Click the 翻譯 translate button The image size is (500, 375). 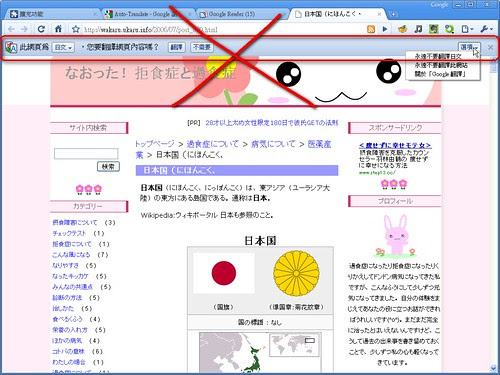coord(176,47)
